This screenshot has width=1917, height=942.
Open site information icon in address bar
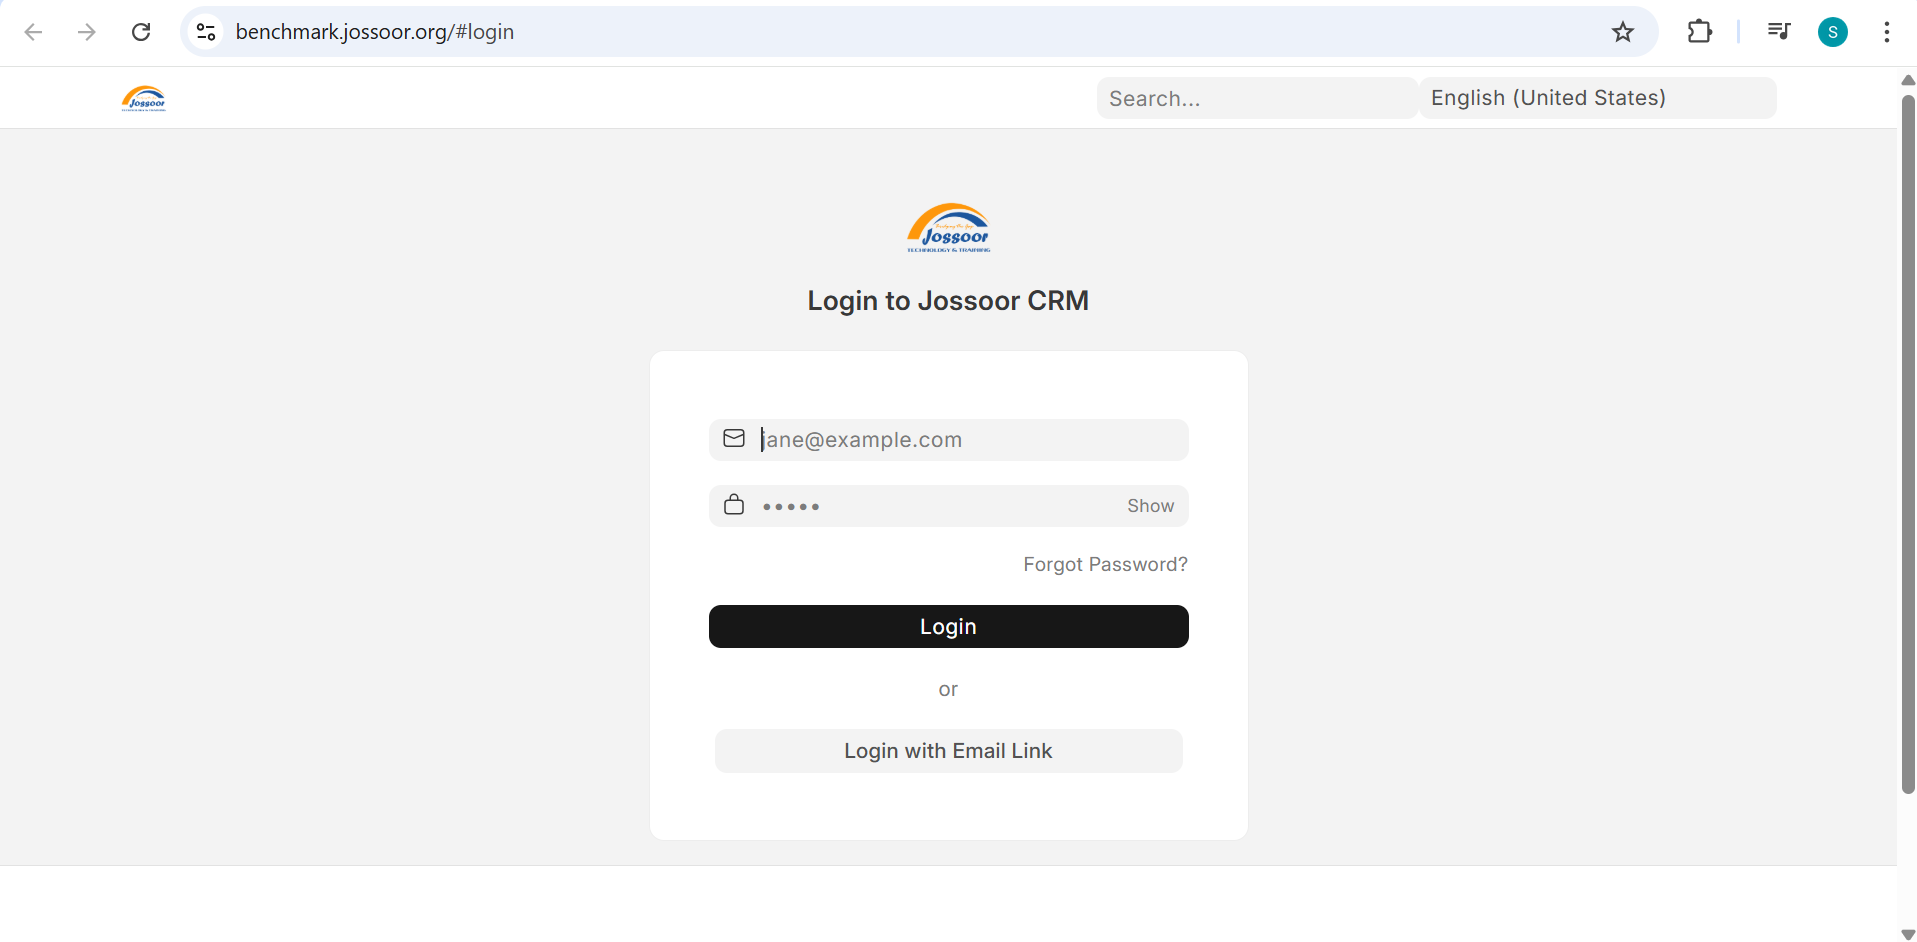click(206, 32)
